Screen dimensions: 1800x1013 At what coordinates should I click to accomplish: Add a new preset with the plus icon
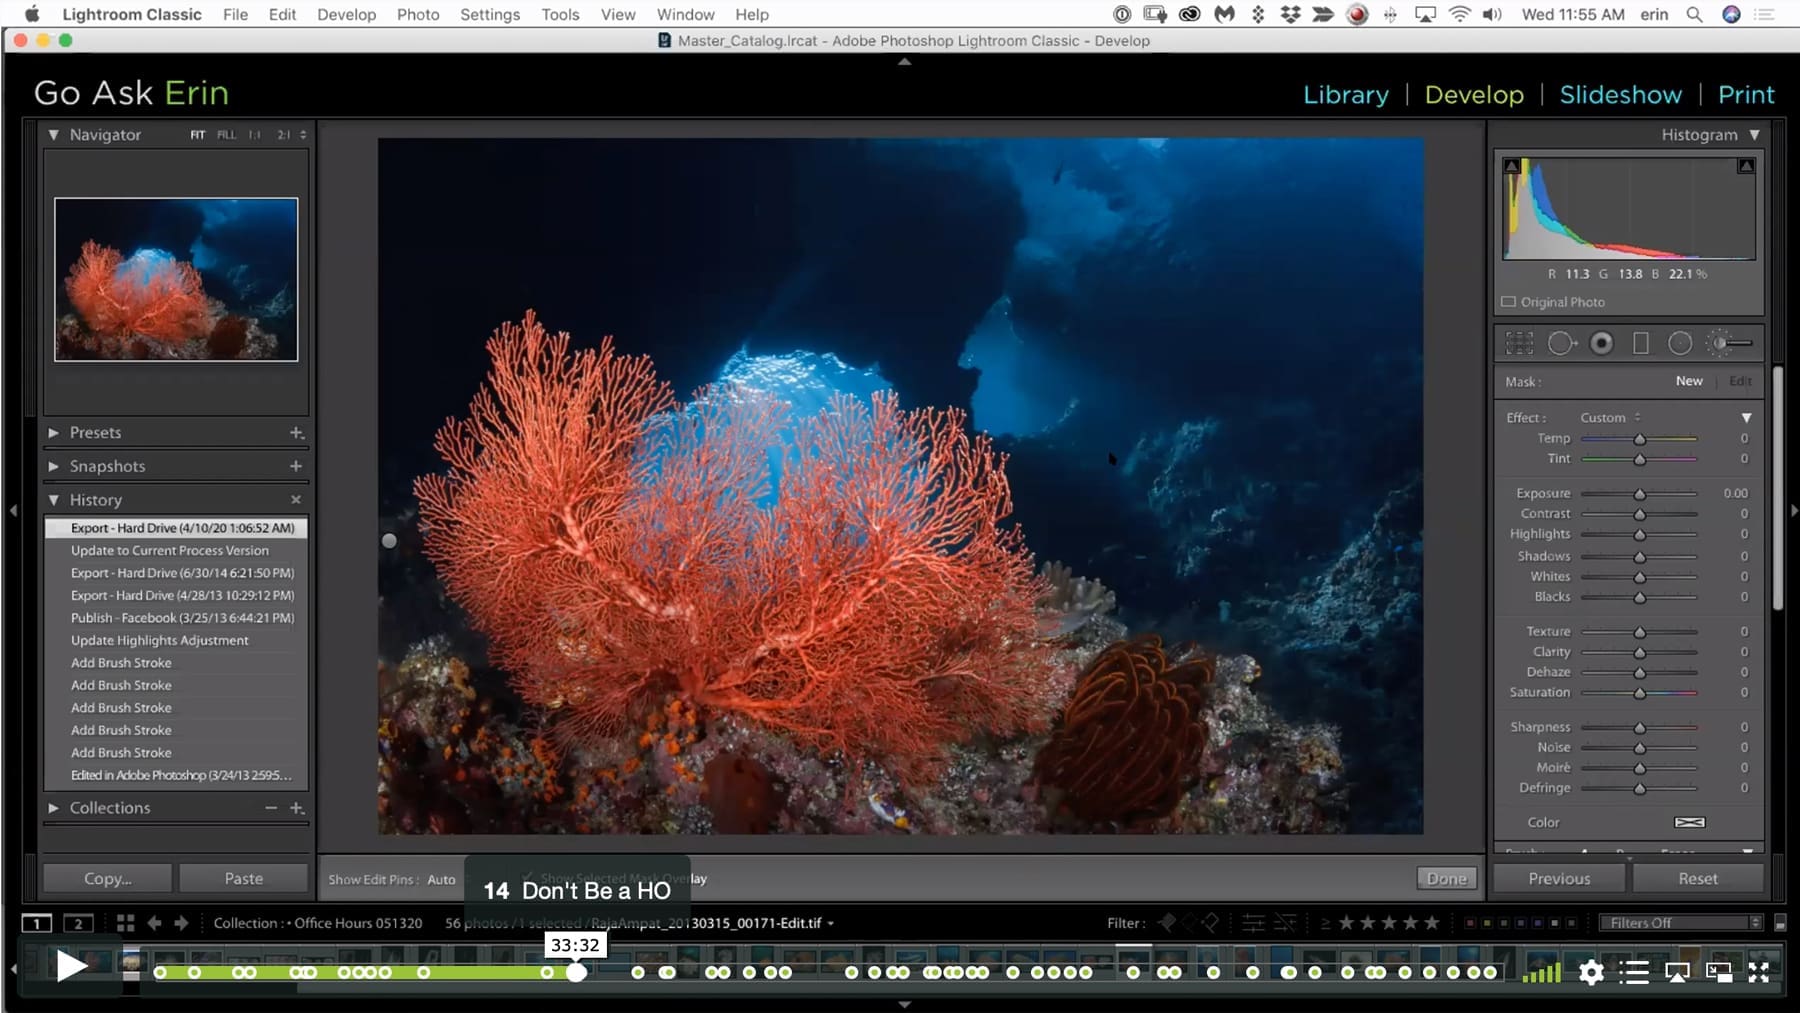[296, 433]
